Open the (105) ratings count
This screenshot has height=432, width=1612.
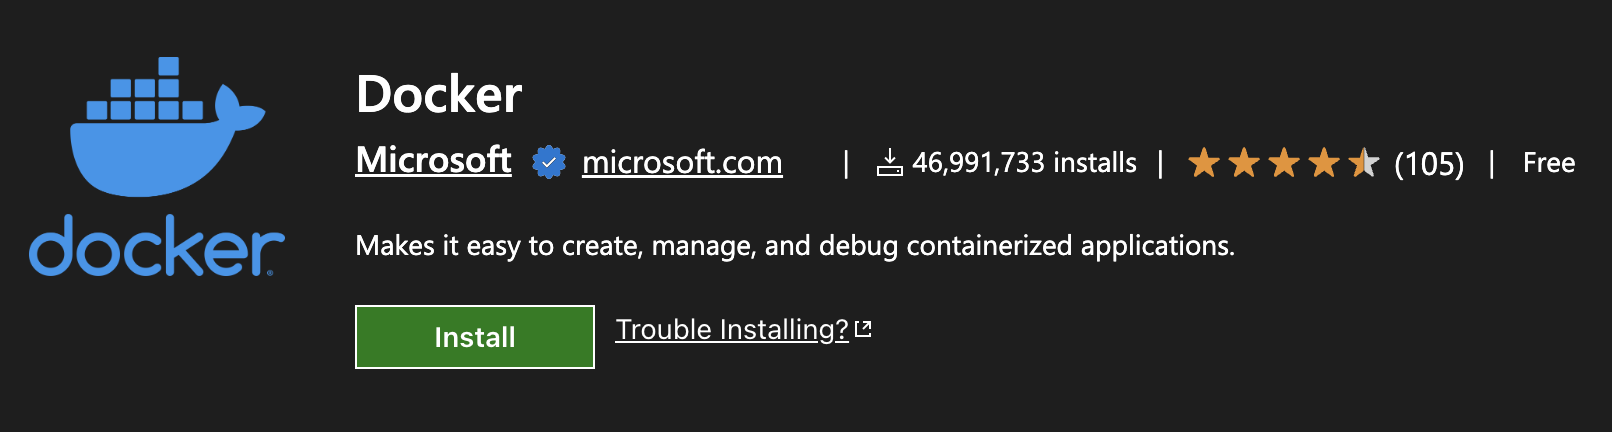(x=1429, y=163)
